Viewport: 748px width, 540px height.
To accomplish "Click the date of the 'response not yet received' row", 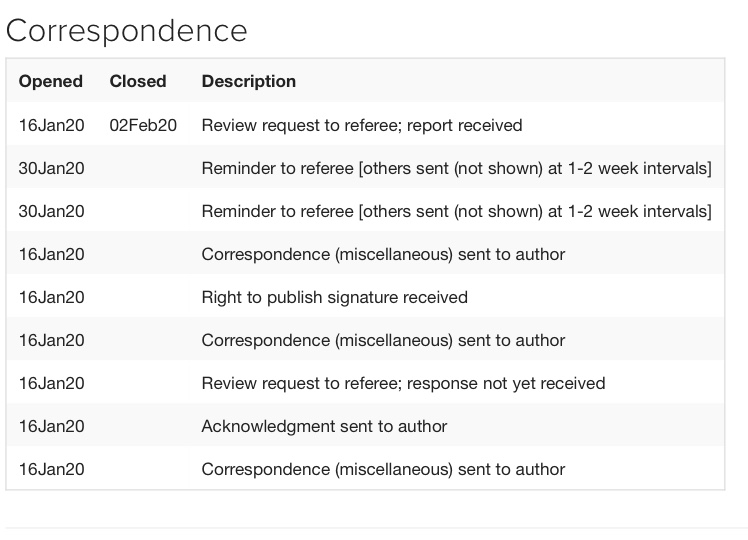I will click(x=52, y=383).
